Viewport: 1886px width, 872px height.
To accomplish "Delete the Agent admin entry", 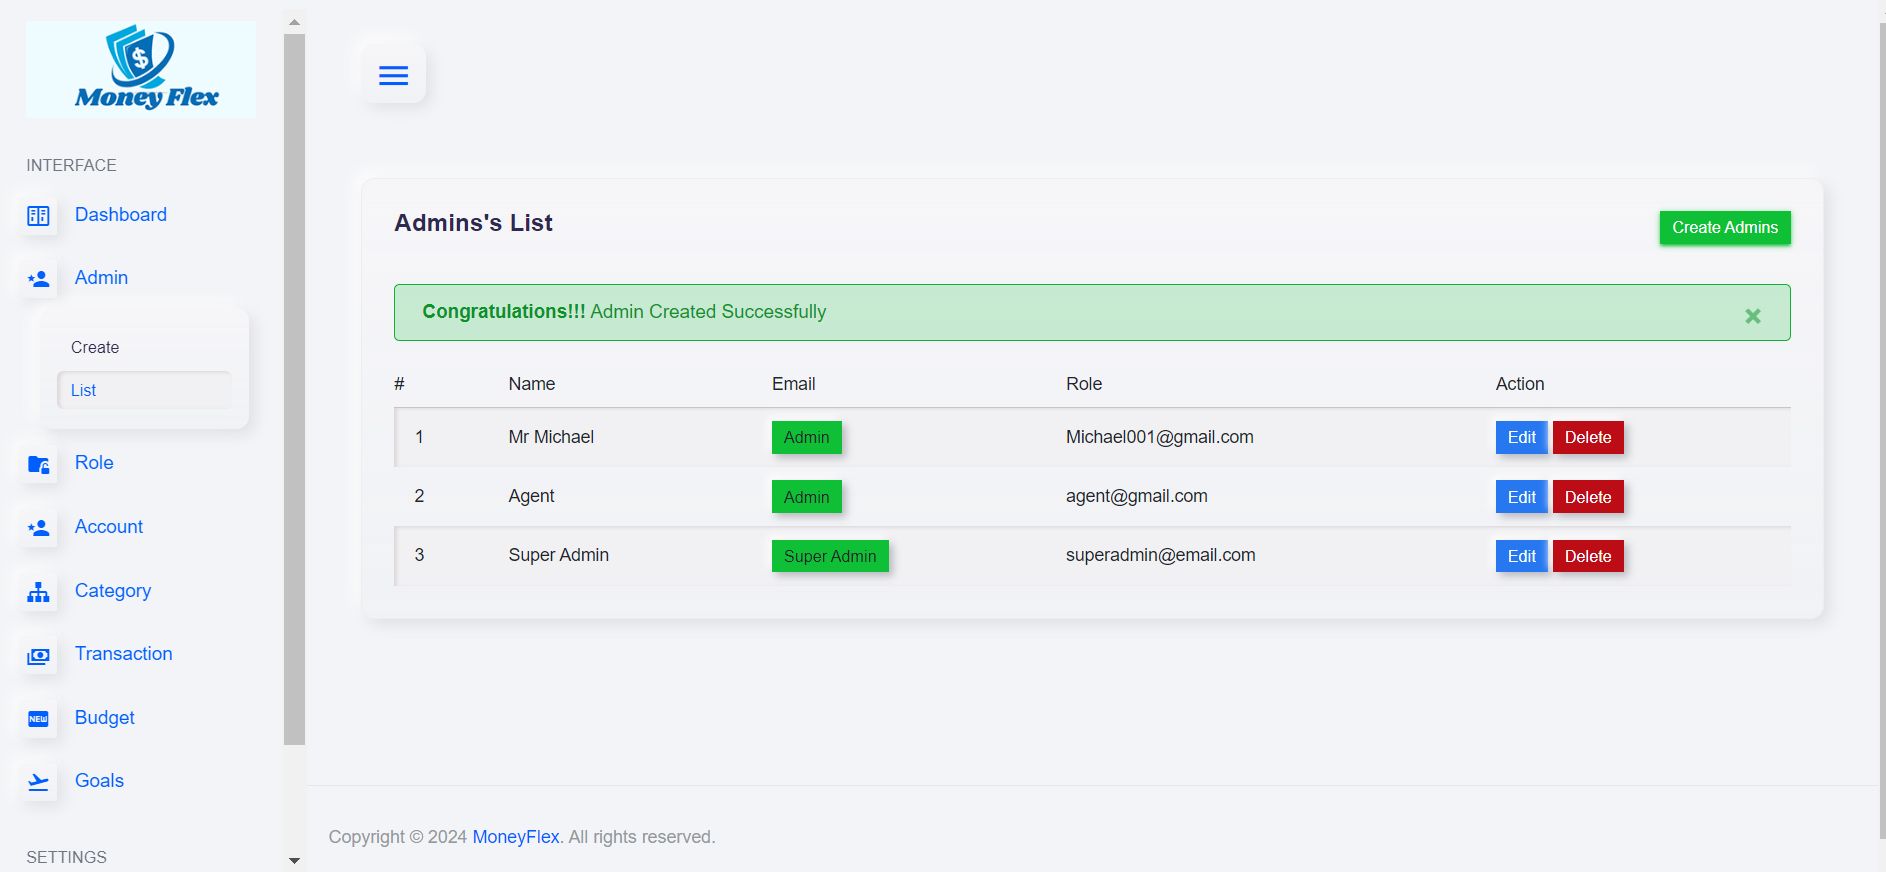I will (x=1587, y=497).
